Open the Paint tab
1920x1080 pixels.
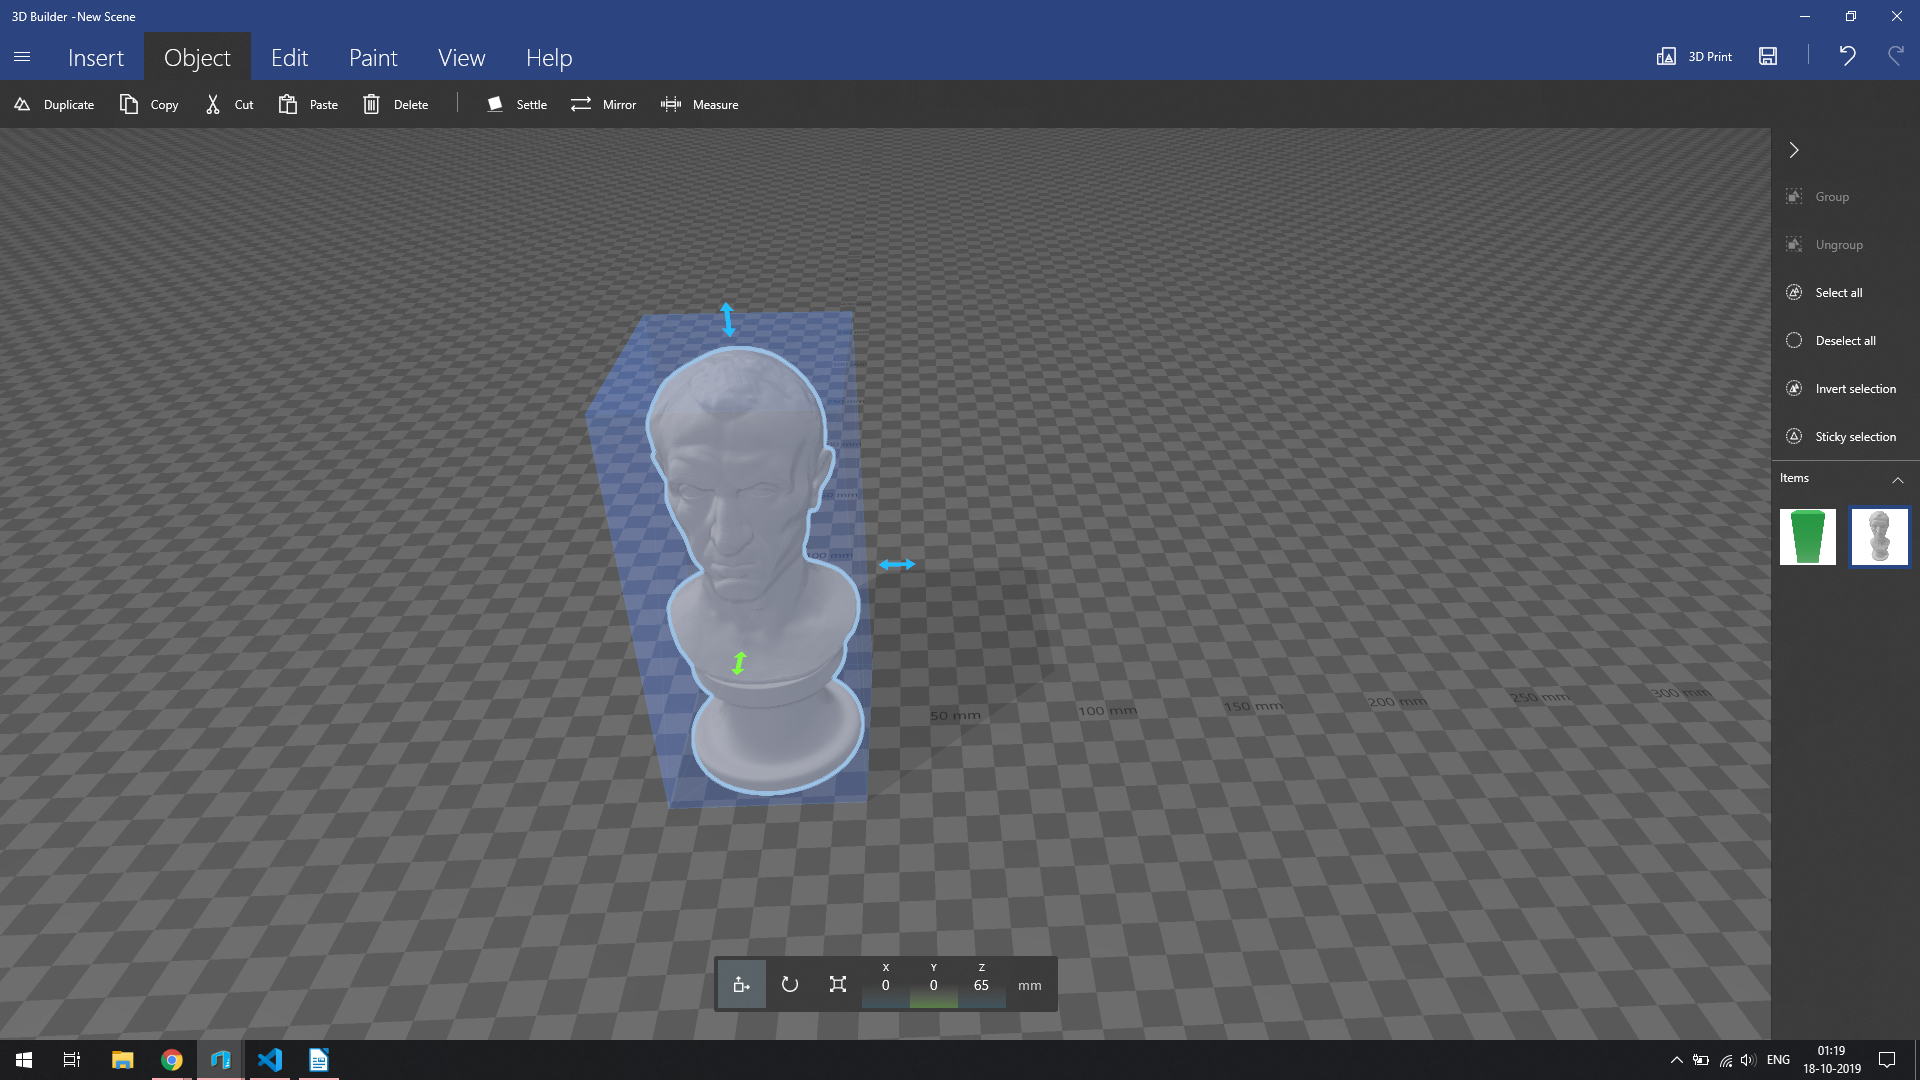tap(373, 57)
